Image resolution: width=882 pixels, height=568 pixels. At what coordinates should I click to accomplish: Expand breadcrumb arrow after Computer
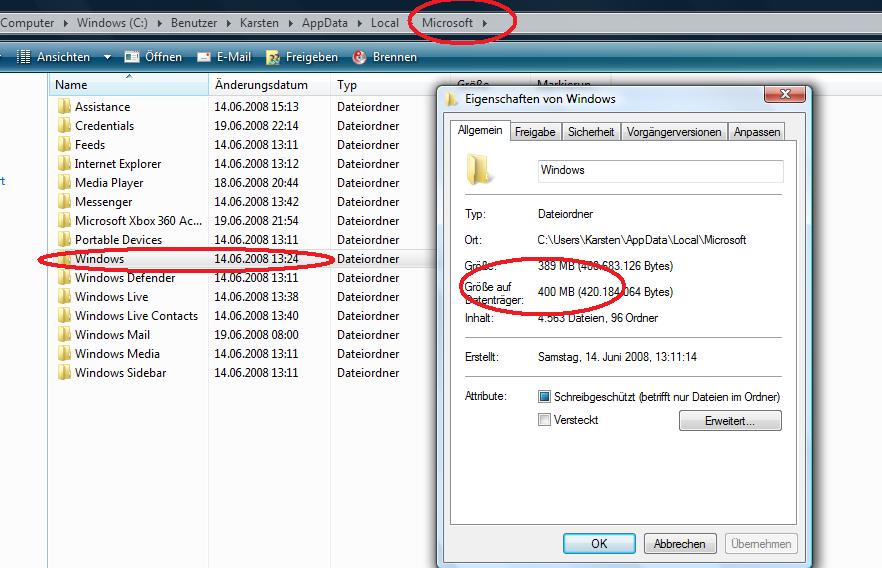(66, 23)
